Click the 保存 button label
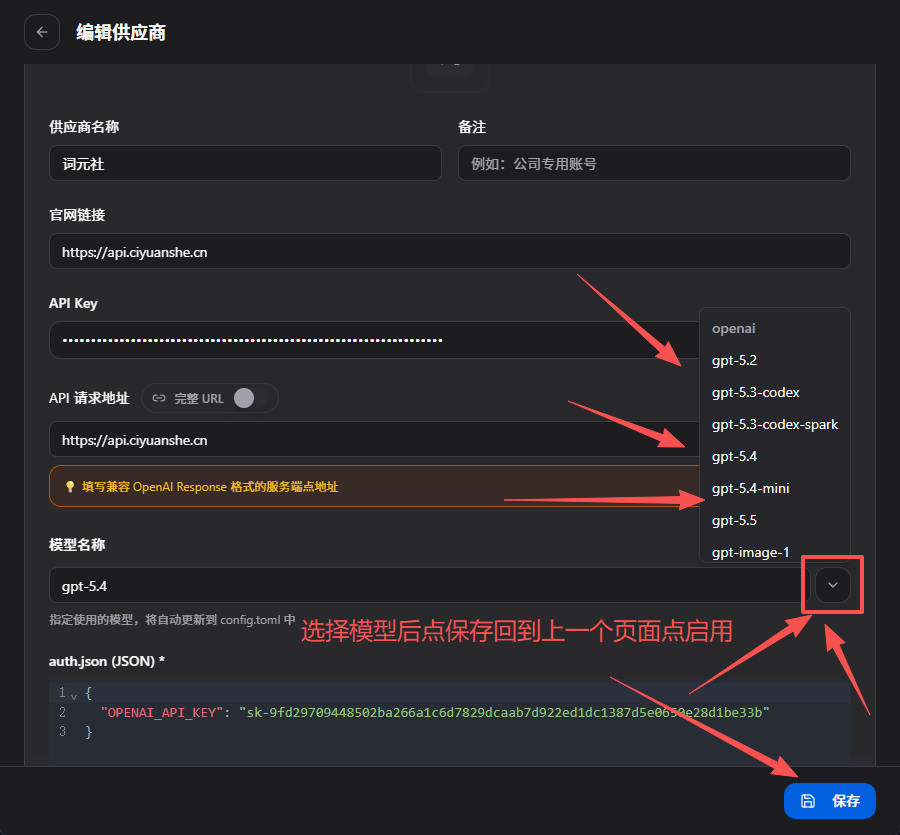Viewport: 900px width, 835px height. [846, 801]
